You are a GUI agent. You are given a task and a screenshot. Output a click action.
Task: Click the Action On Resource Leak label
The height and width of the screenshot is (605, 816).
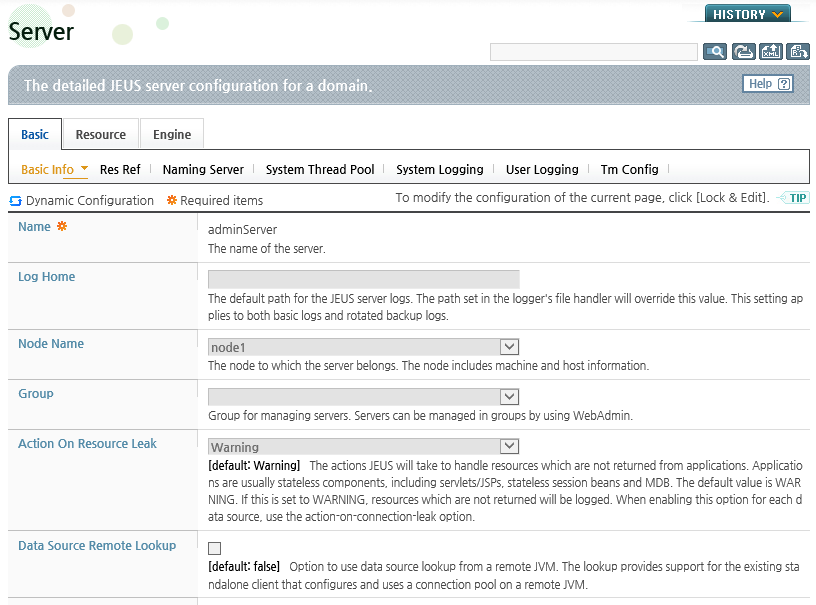(x=87, y=444)
